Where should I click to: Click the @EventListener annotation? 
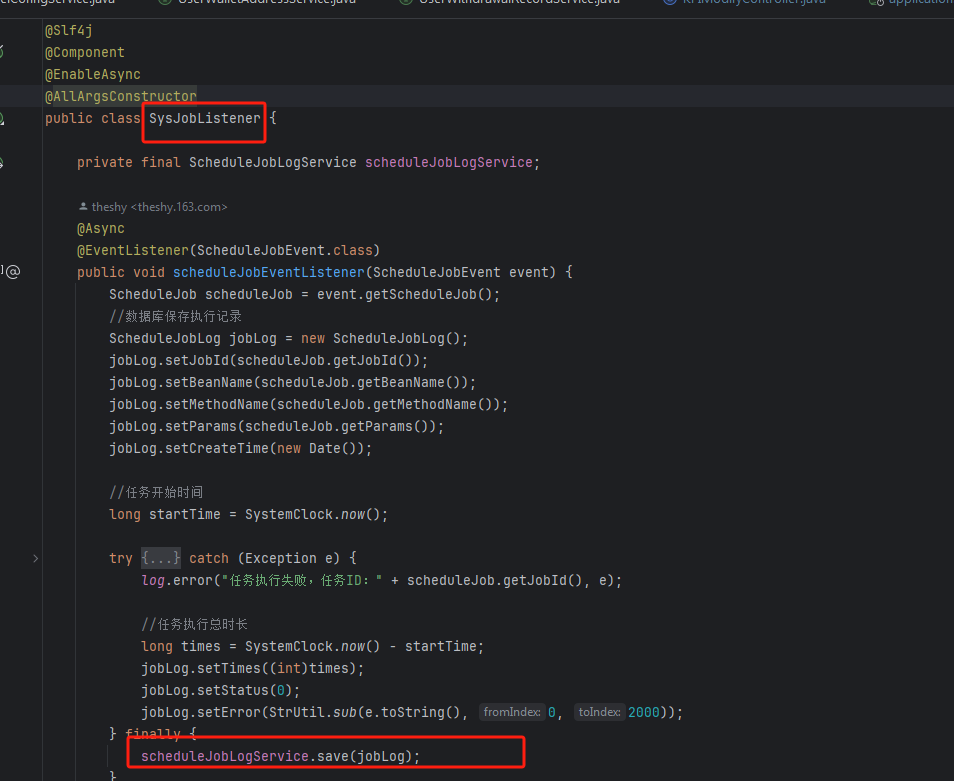tap(133, 250)
